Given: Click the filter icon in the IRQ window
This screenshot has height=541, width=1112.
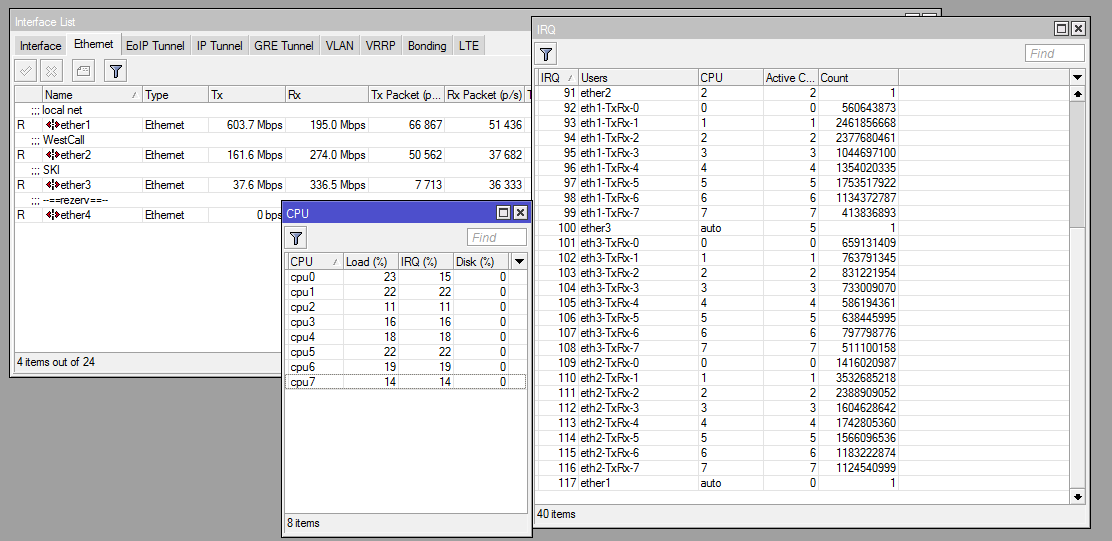Looking at the screenshot, I should 547,54.
